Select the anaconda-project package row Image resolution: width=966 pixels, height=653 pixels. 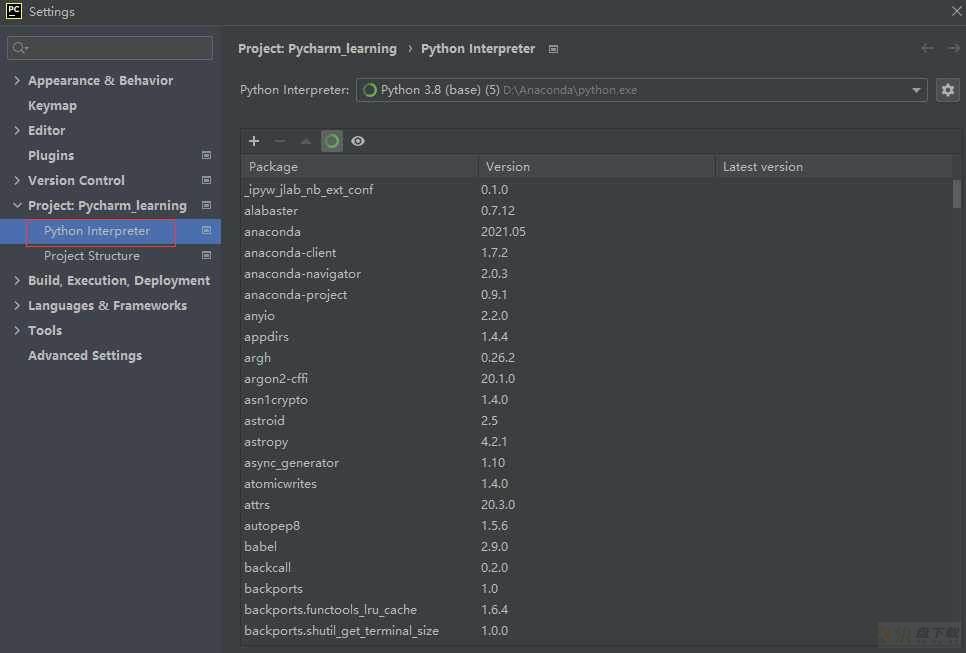click(596, 294)
